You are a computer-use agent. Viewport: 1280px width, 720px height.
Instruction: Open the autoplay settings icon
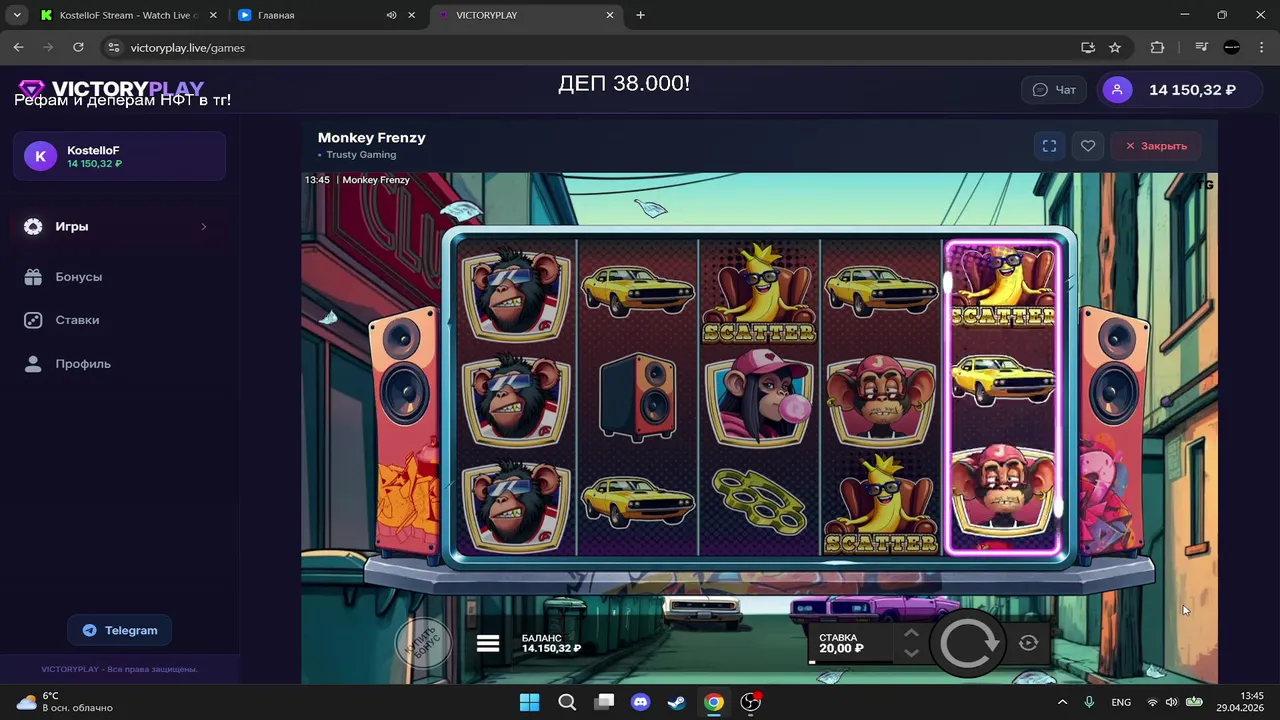click(1028, 643)
